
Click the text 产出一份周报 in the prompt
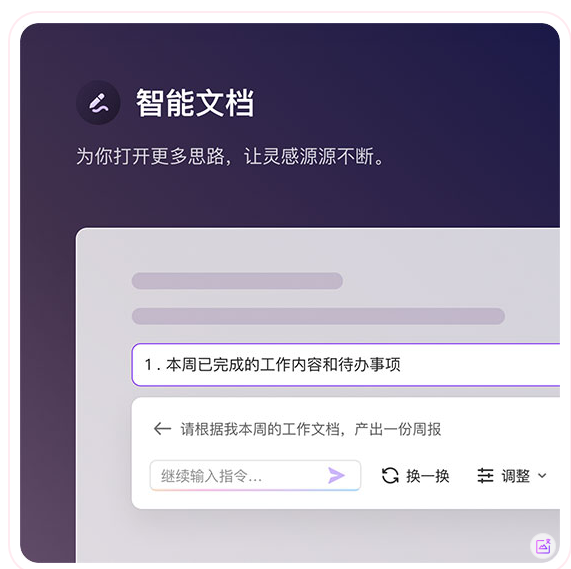[x=398, y=429]
